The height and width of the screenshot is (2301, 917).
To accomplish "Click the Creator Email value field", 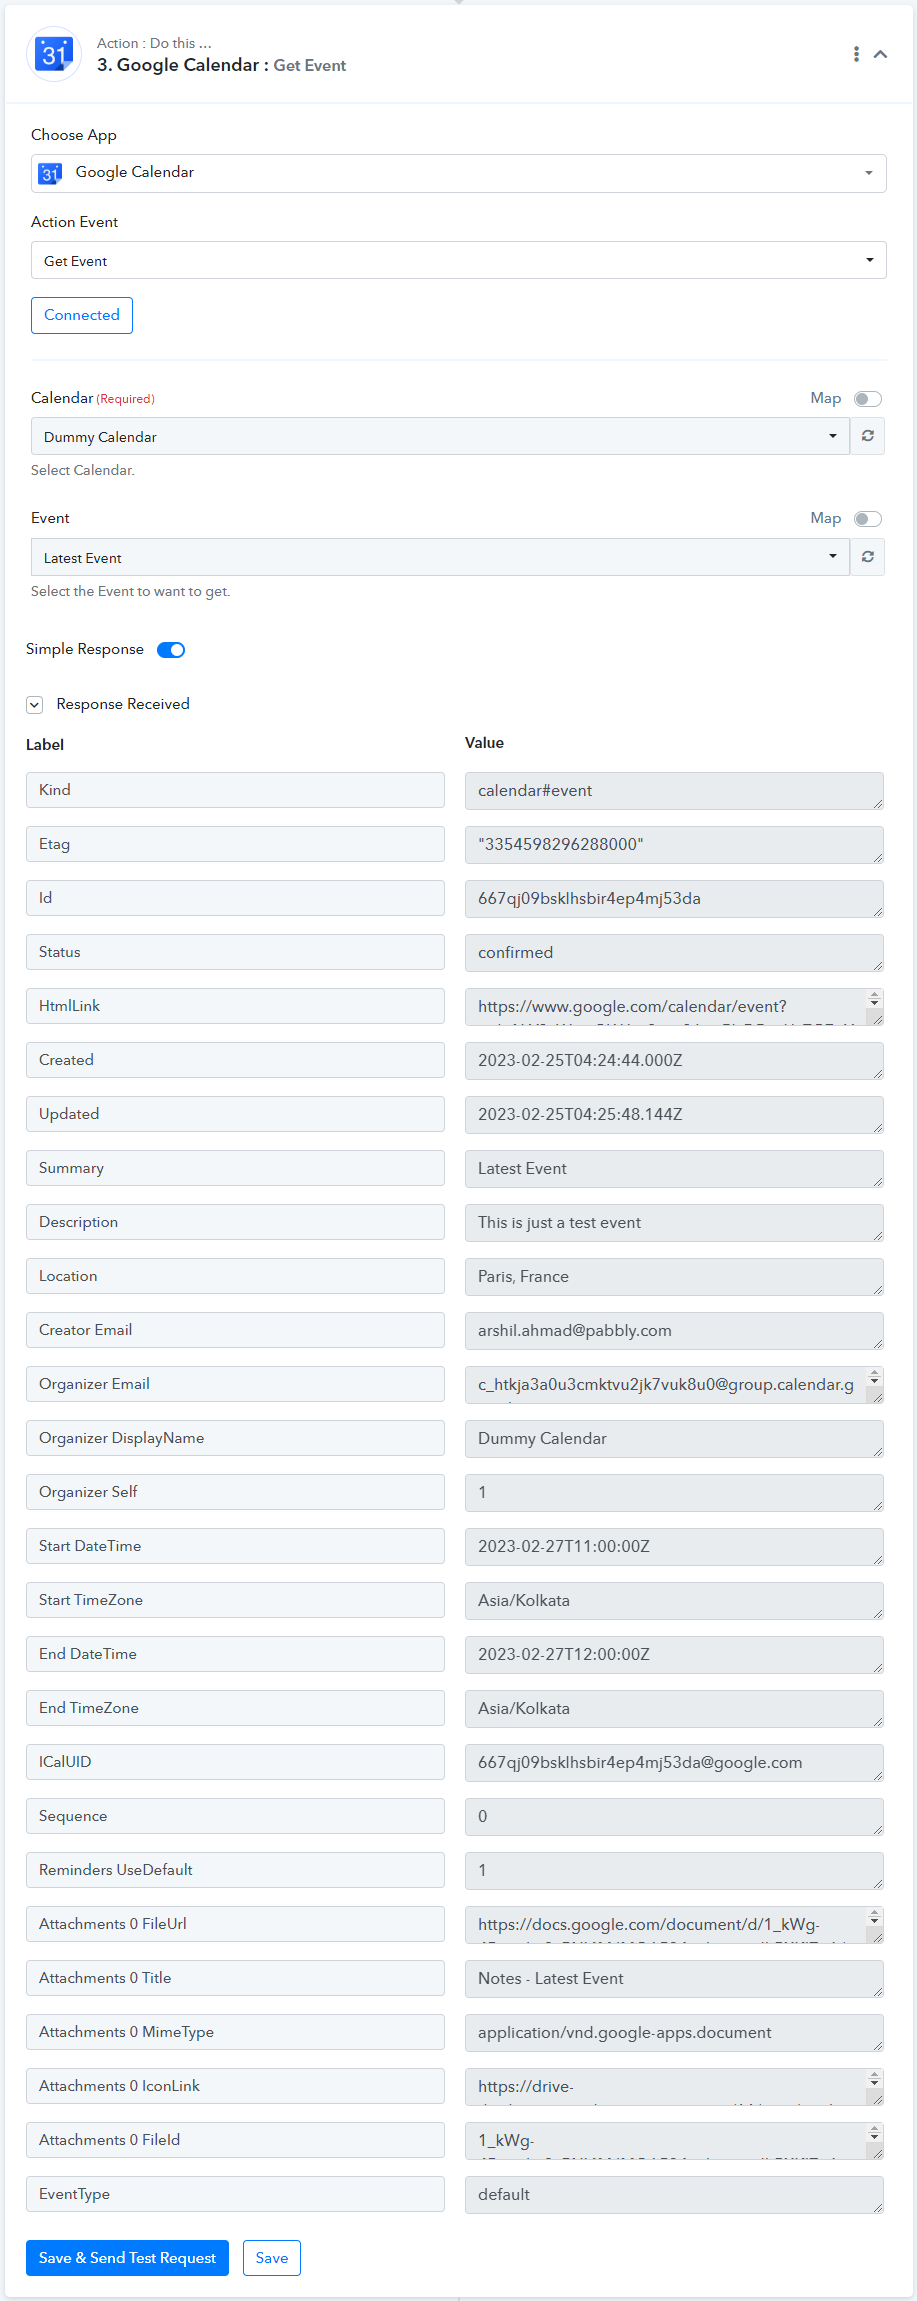I will [x=674, y=1331].
